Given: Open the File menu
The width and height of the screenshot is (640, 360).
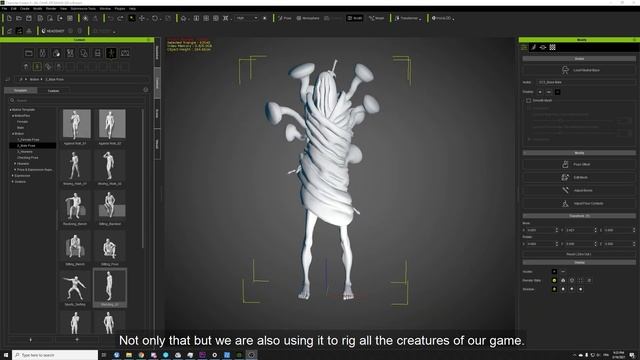Looking at the screenshot, I should point(4,9).
